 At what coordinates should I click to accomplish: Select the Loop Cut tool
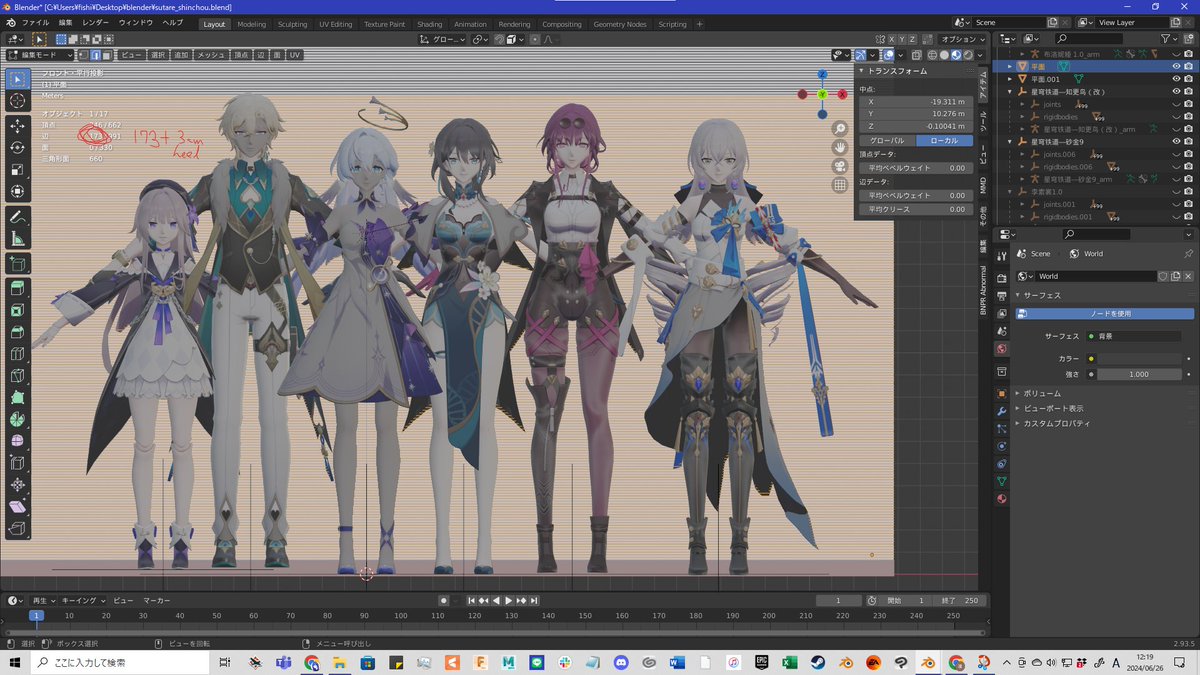18,354
